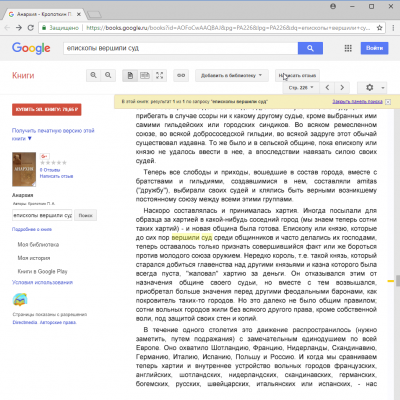
Task: Go to previous page arrow
Action: [x=327, y=88]
